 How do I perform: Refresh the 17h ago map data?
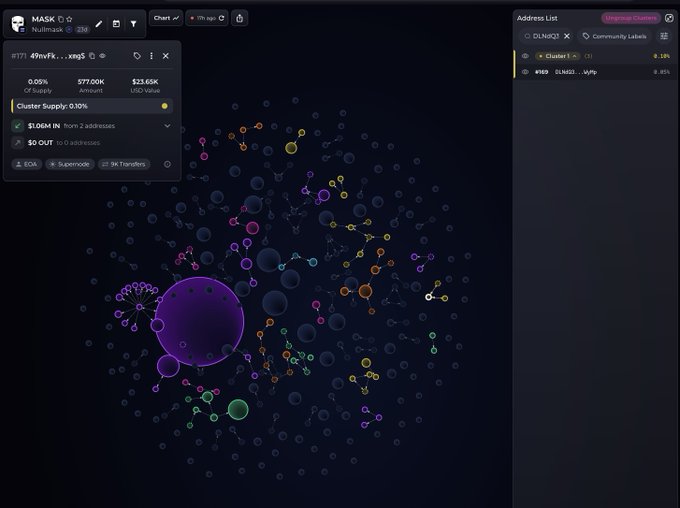[222, 18]
